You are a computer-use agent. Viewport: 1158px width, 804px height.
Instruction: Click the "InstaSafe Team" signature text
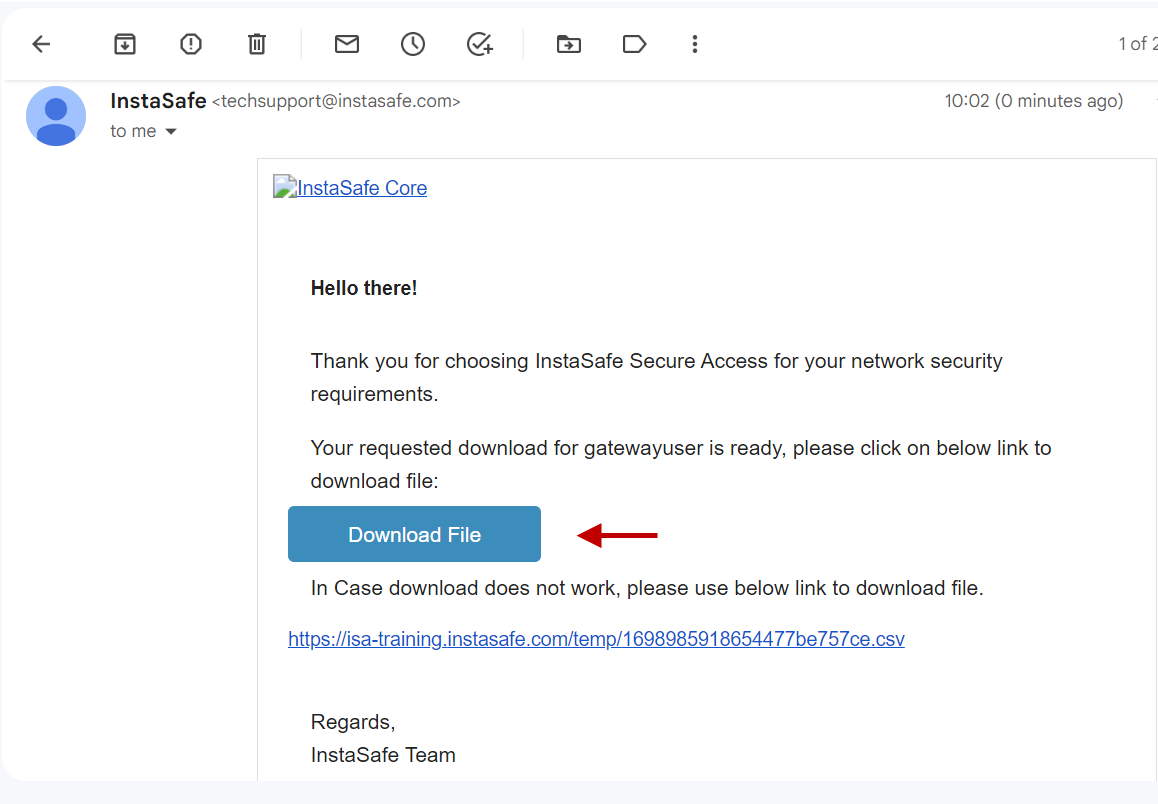click(383, 755)
